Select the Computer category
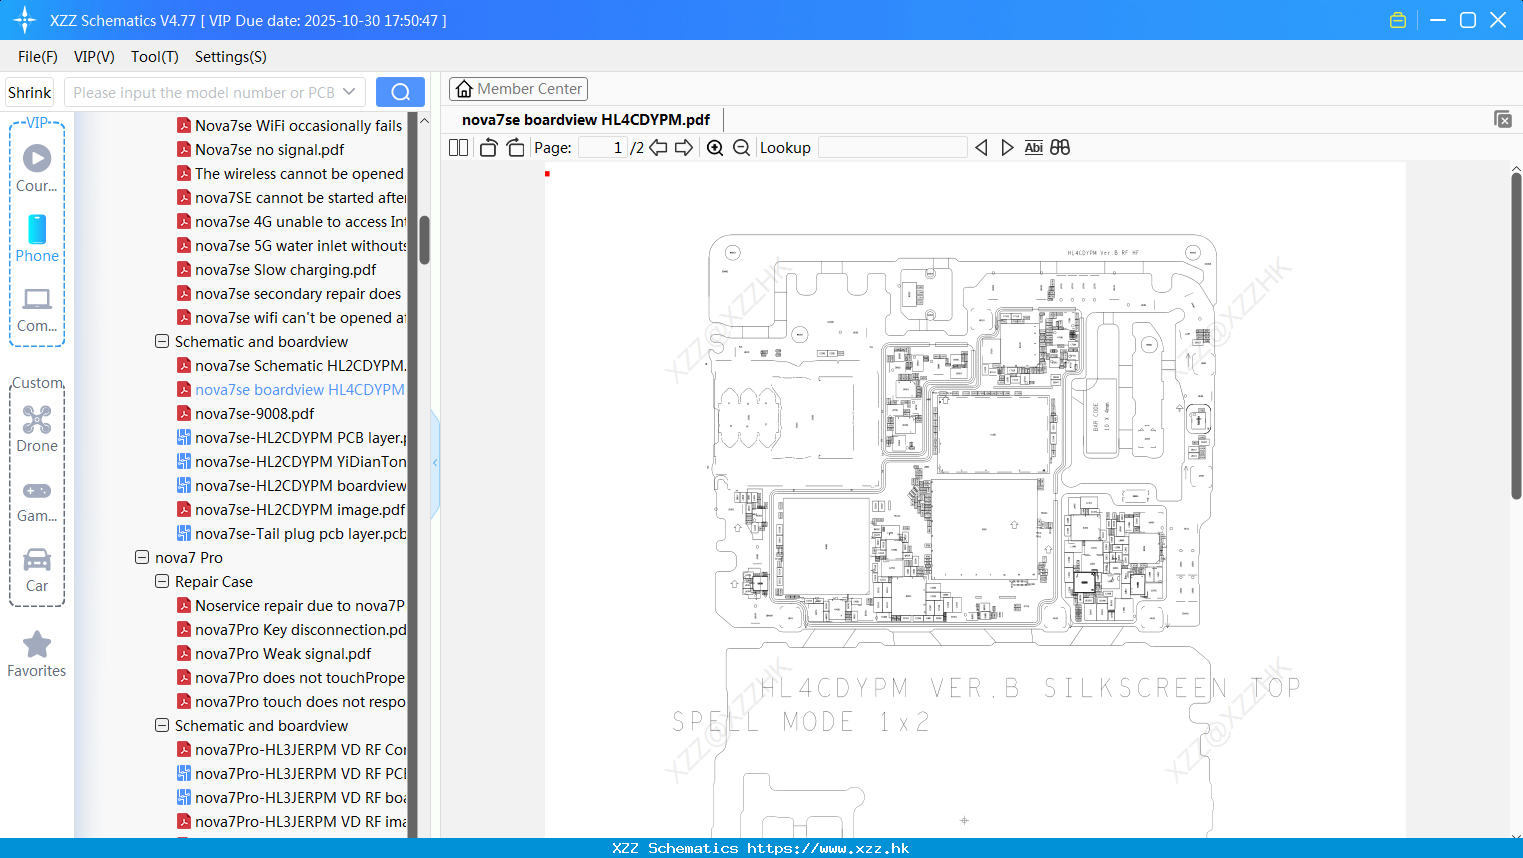Viewport: 1523px width, 858px height. [x=37, y=310]
